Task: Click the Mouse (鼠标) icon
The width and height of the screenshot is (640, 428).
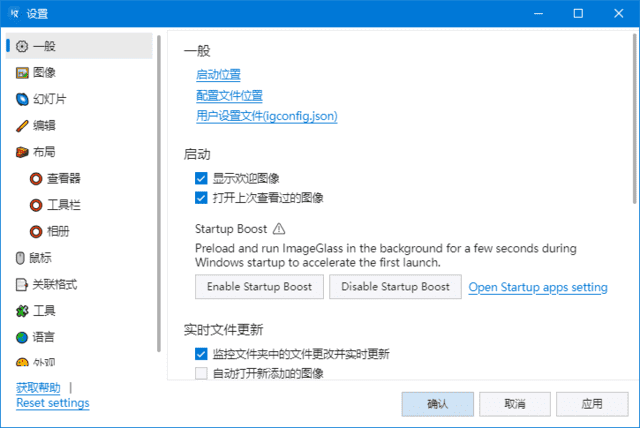Action: 22,258
